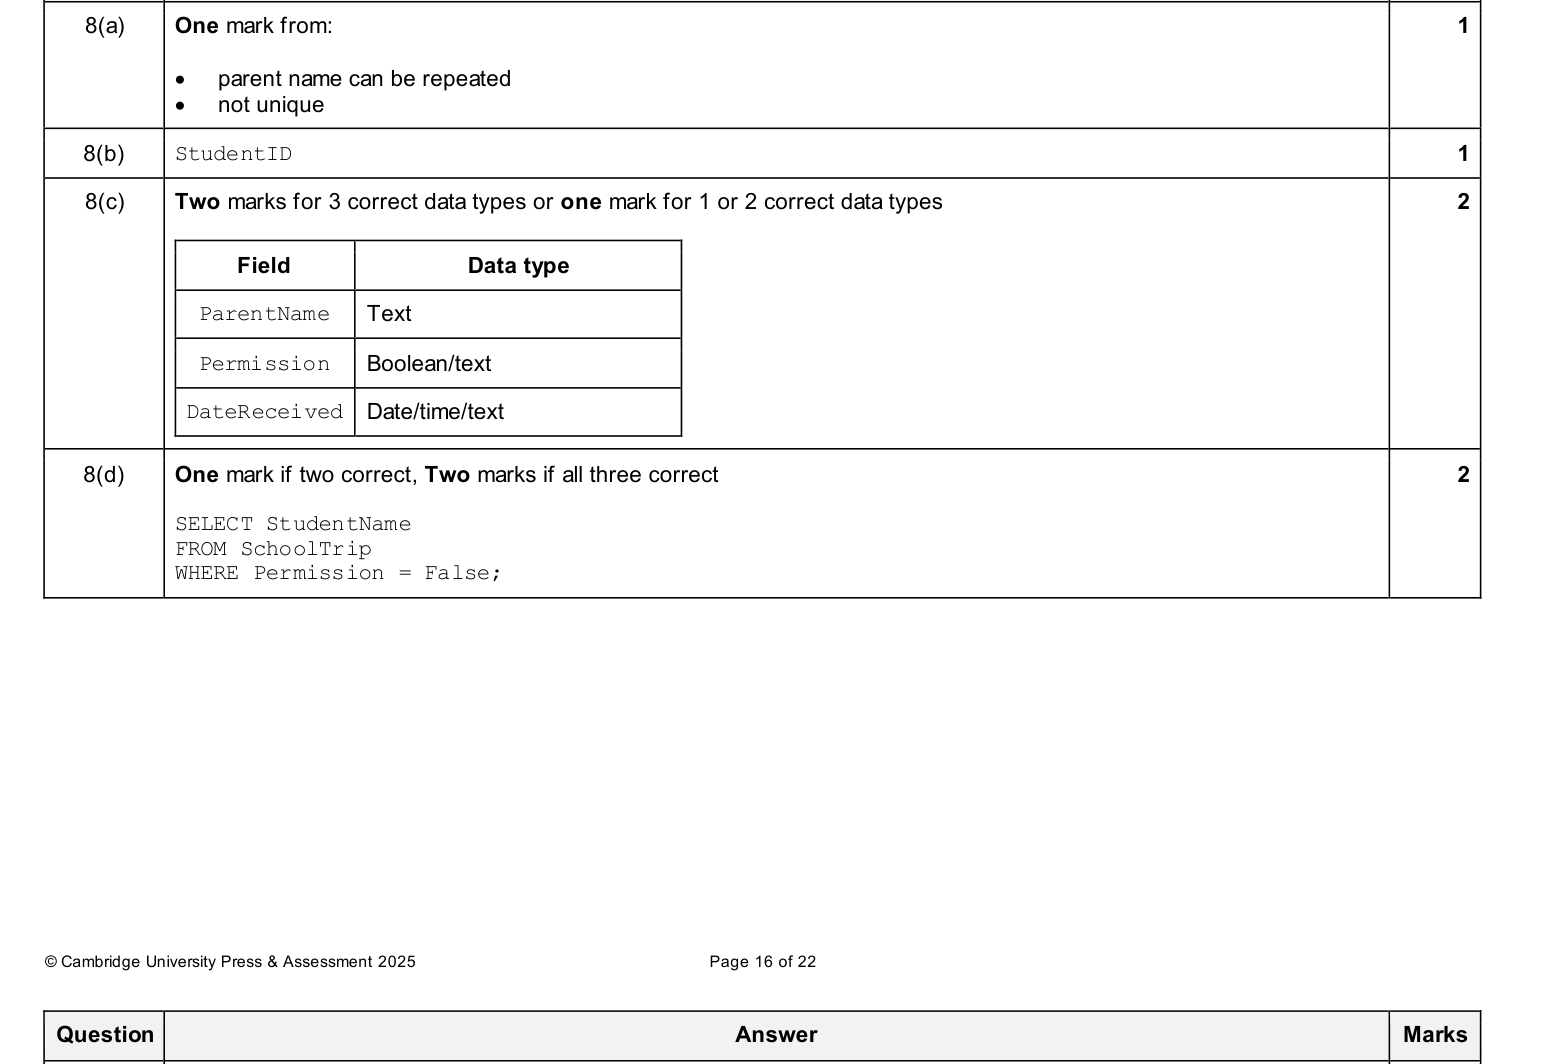The image size is (1568, 1064).
Task: Click the marks value for 8(c)
Action: tap(1463, 202)
